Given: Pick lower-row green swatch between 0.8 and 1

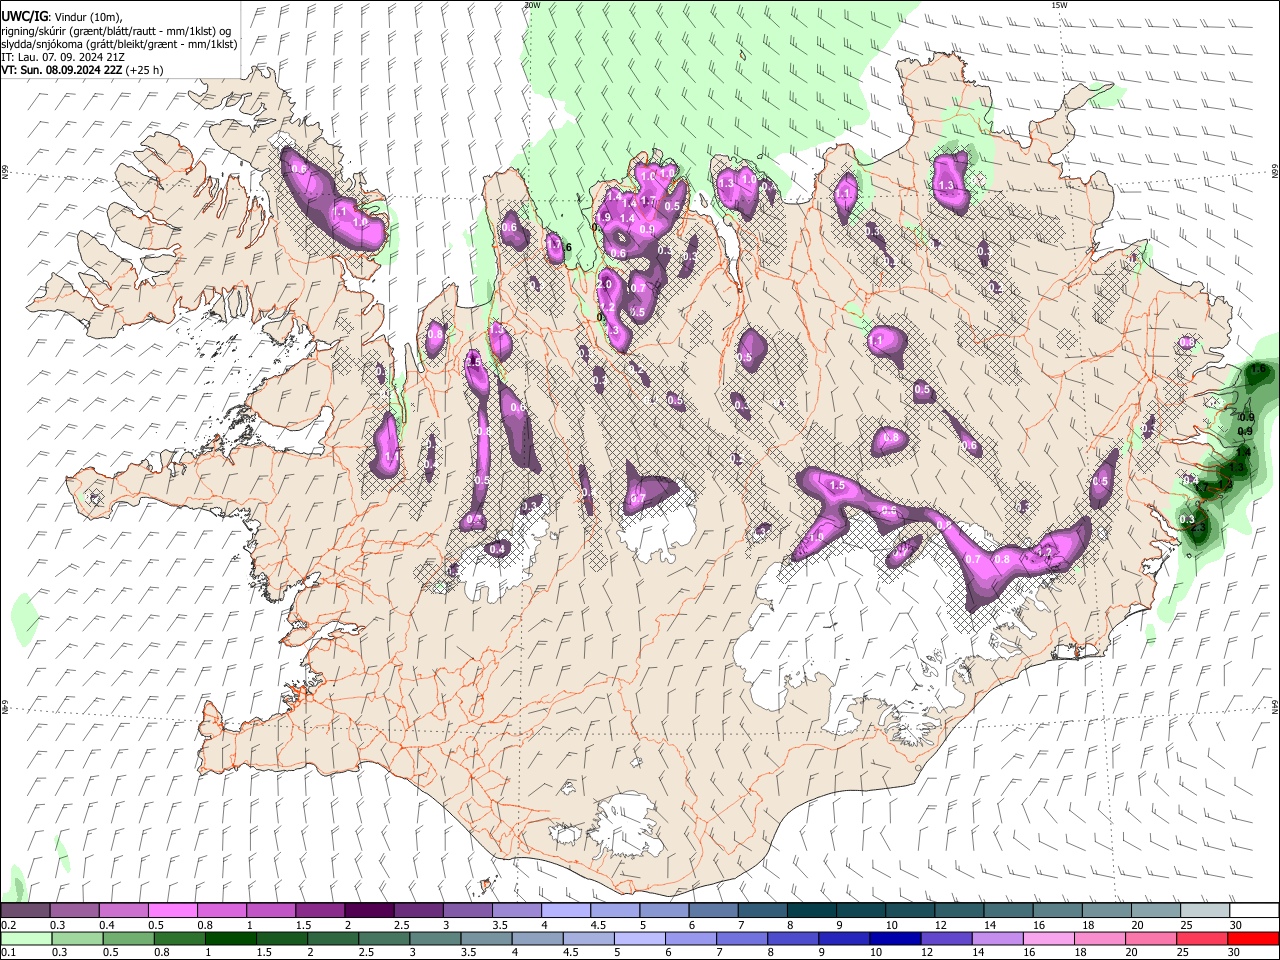Looking at the screenshot, I should point(179,938).
